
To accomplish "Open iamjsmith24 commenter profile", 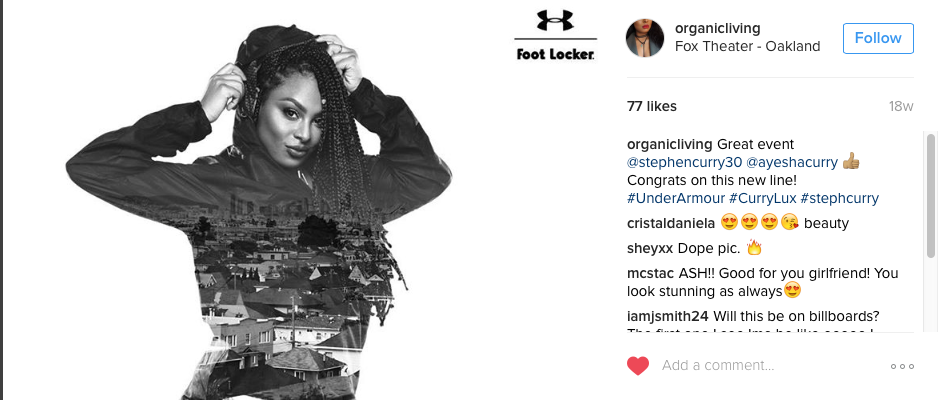I will pyautogui.click(x=668, y=316).
